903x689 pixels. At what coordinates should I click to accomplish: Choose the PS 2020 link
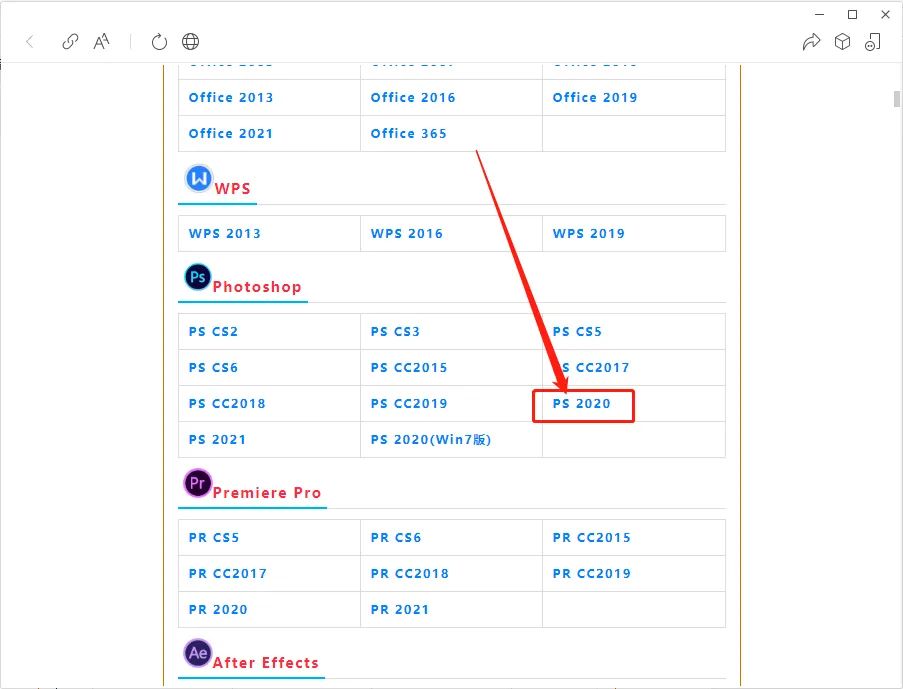(582, 403)
